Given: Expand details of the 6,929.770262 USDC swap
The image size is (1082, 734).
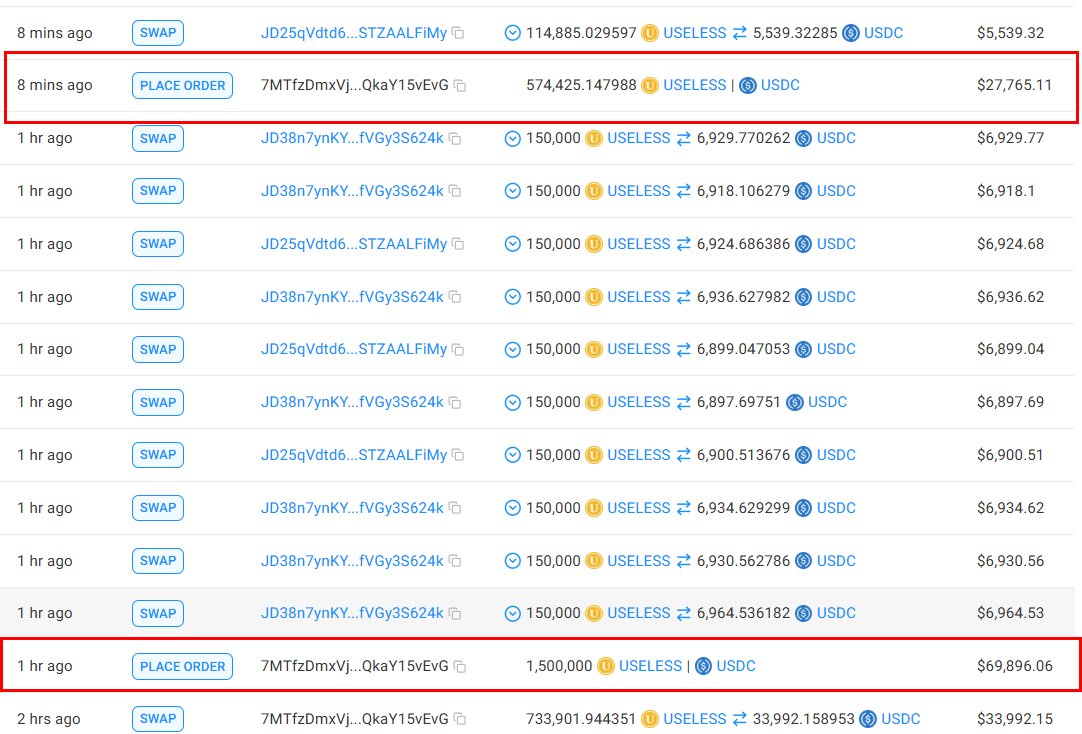Looking at the screenshot, I should (512, 139).
